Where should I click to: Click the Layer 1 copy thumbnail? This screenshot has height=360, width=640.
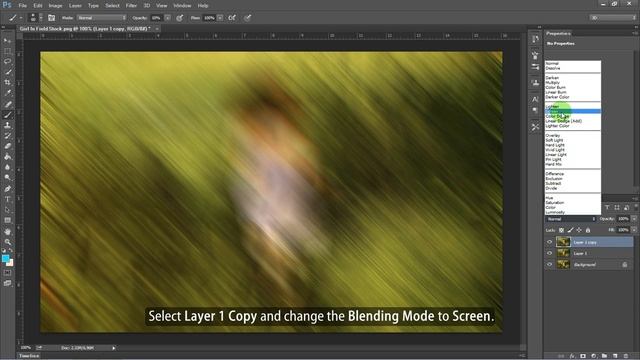tap(563, 242)
